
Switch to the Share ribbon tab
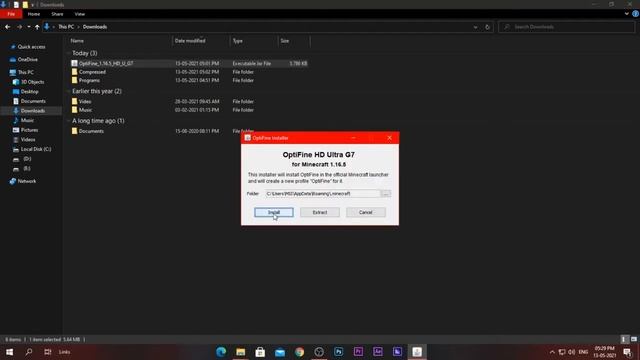(57, 14)
